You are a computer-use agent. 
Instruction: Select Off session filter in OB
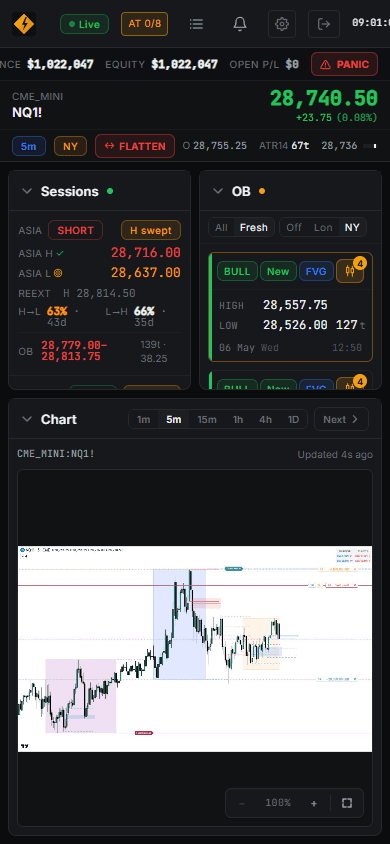point(294,227)
